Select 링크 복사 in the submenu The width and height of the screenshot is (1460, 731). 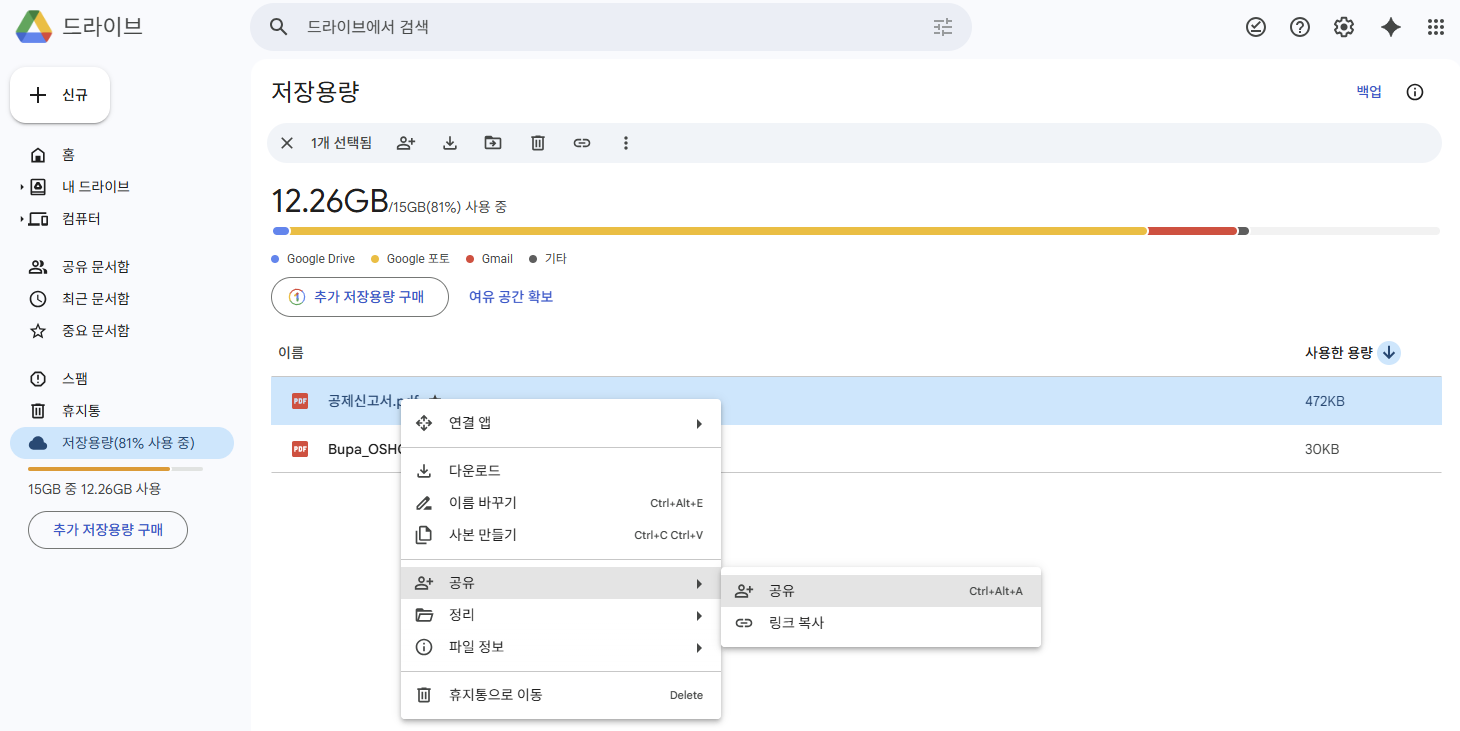point(881,623)
